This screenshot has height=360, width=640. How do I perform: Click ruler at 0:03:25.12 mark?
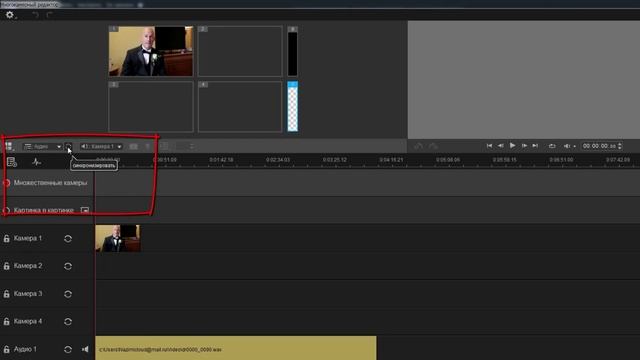pos(335,160)
